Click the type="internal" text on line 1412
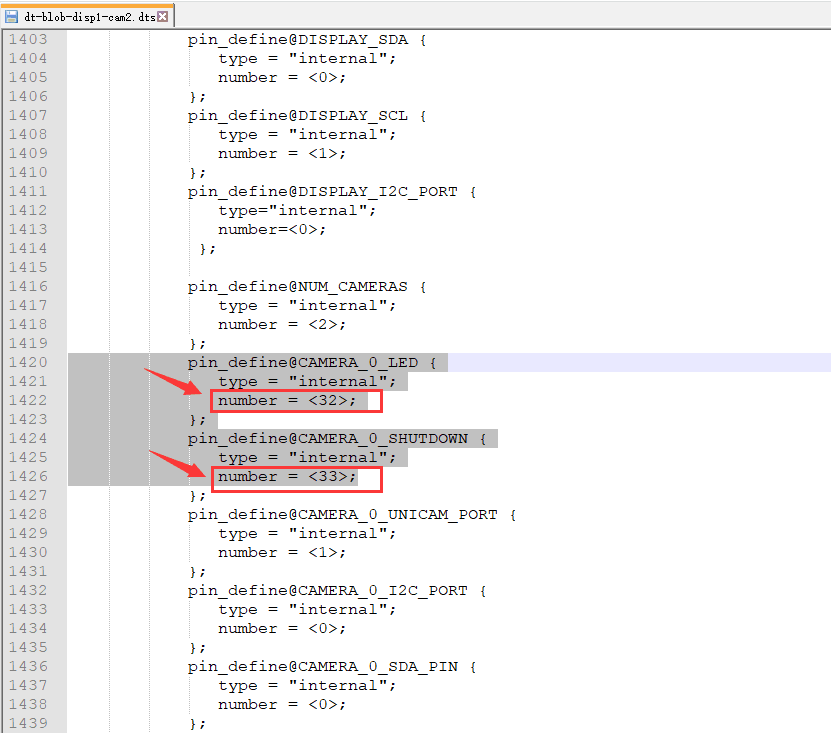Viewport: 831px width, 733px height. click(297, 211)
